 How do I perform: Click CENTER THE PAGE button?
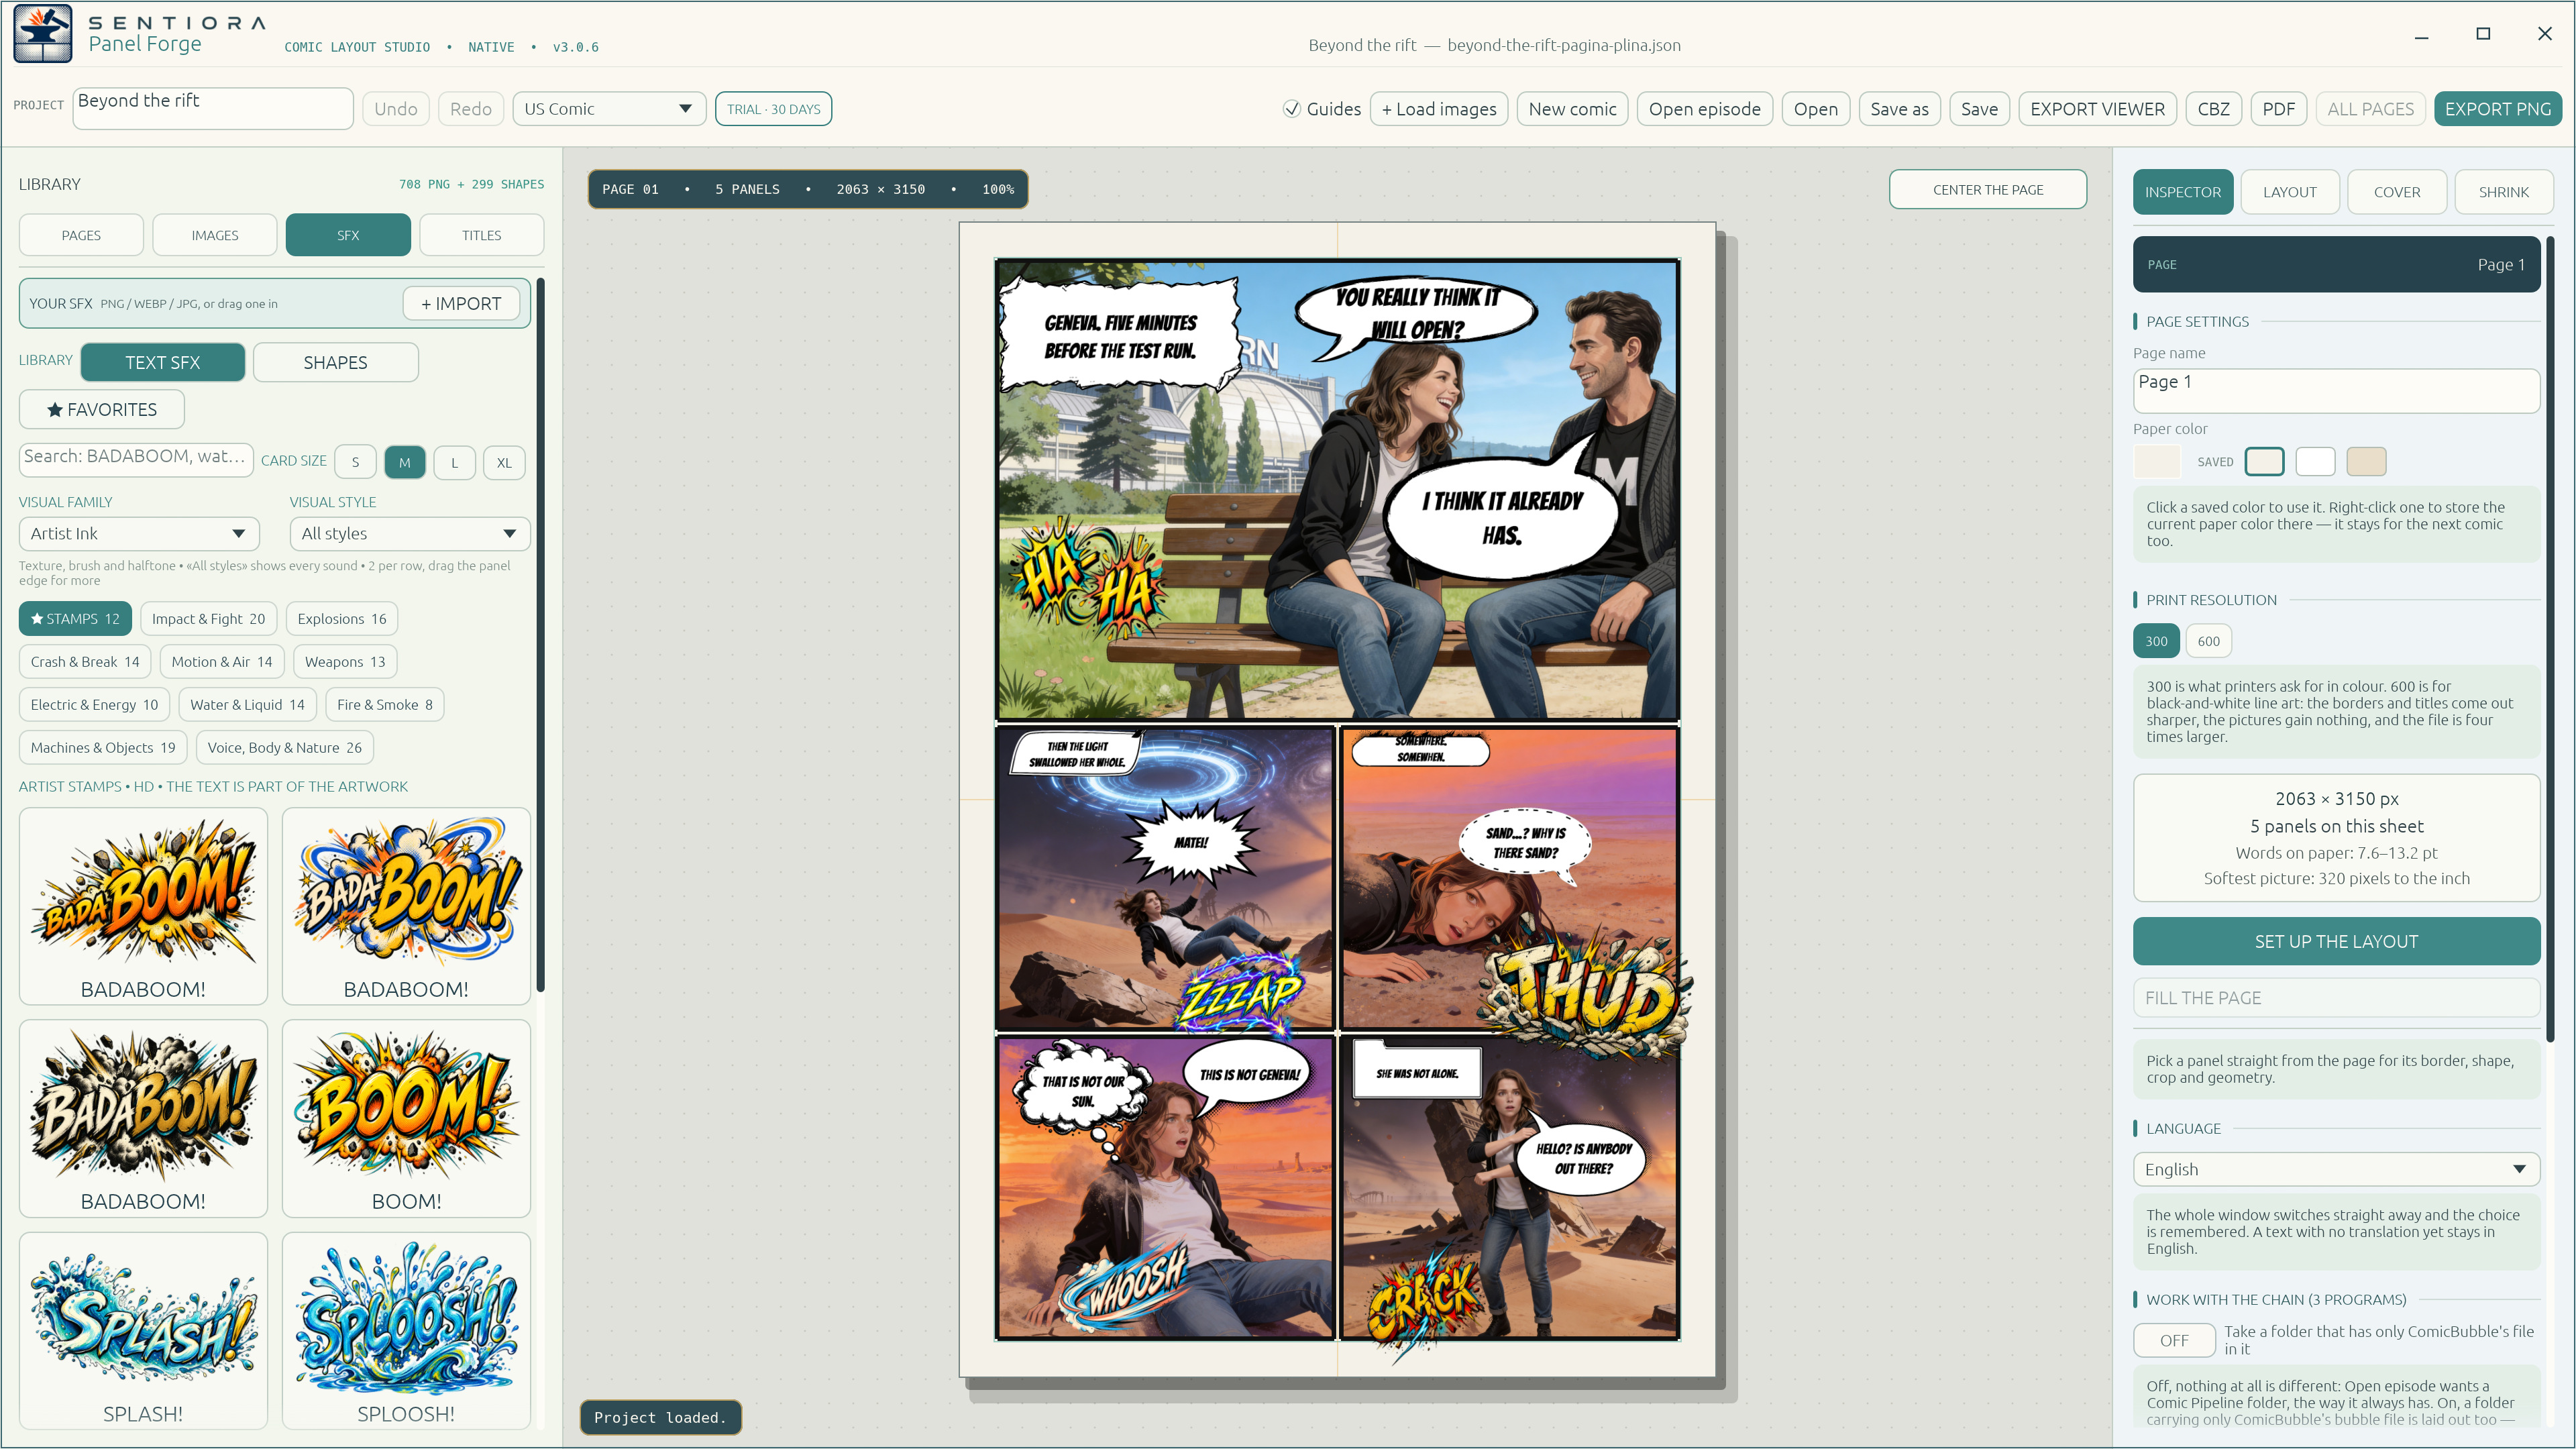(1987, 189)
